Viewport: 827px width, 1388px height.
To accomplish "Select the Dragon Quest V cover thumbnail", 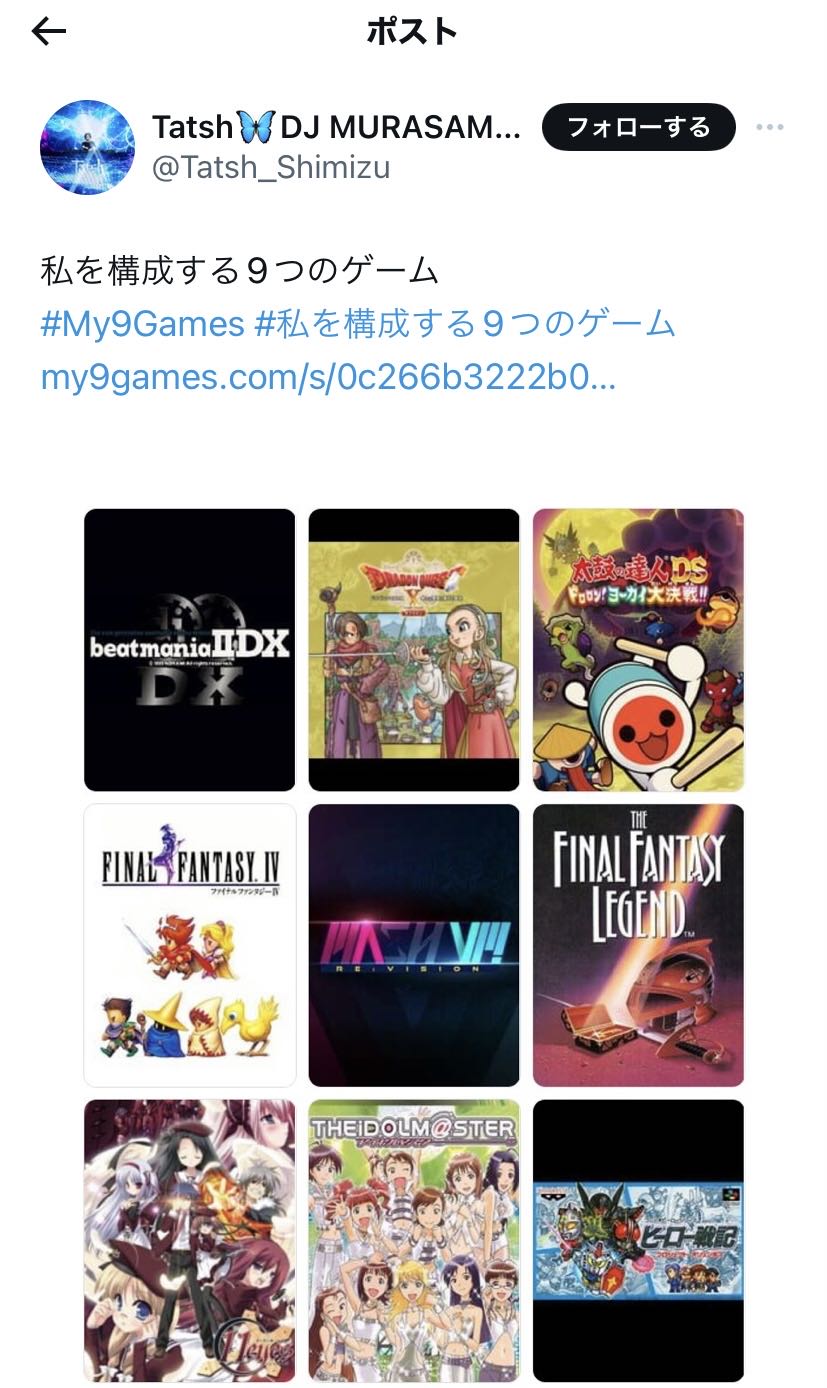I will [414, 650].
